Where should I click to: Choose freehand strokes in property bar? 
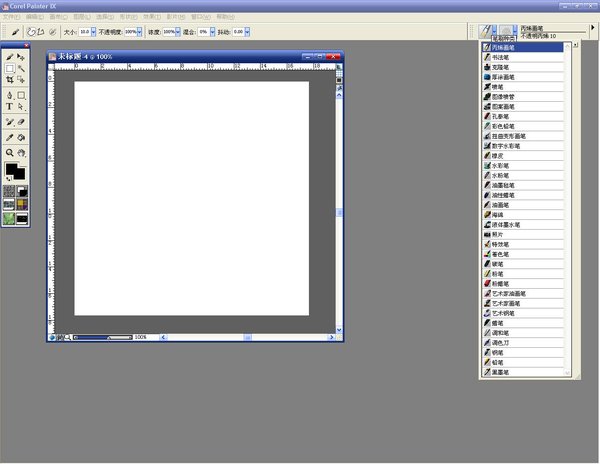(x=31, y=32)
